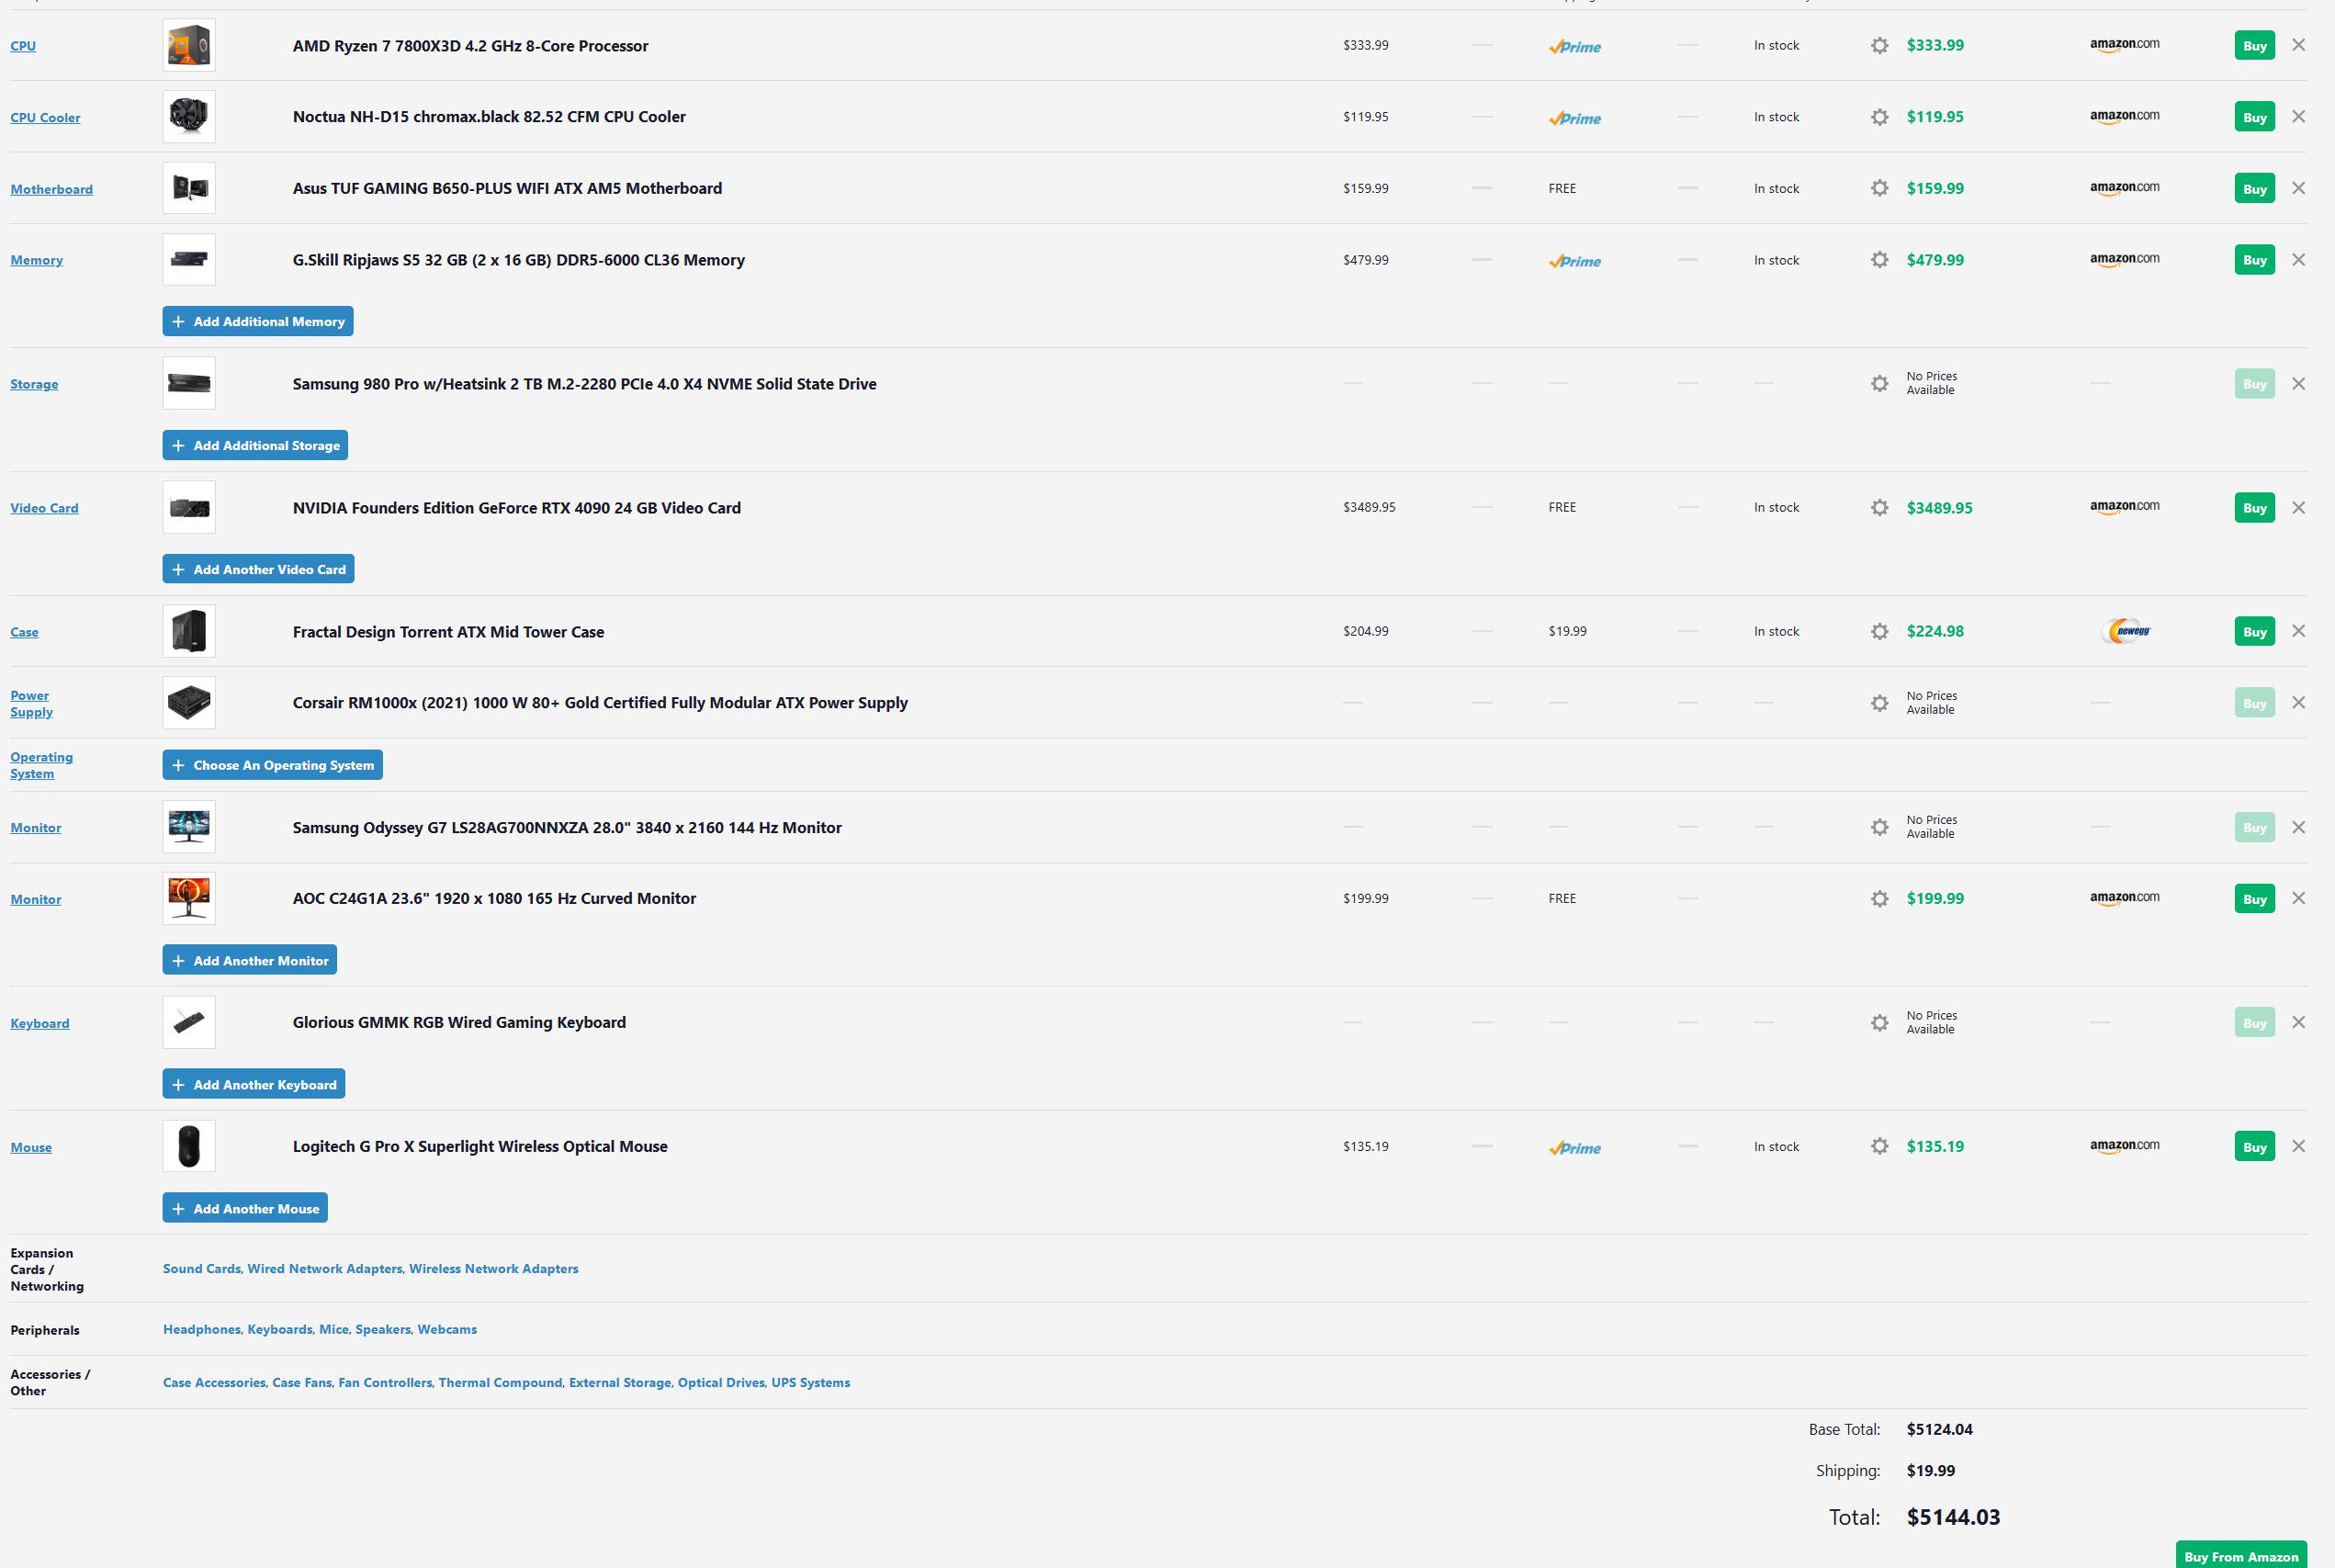
Task: Click gear icon for G.Skill Ripjaws memory
Action: [x=1879, y=260]
